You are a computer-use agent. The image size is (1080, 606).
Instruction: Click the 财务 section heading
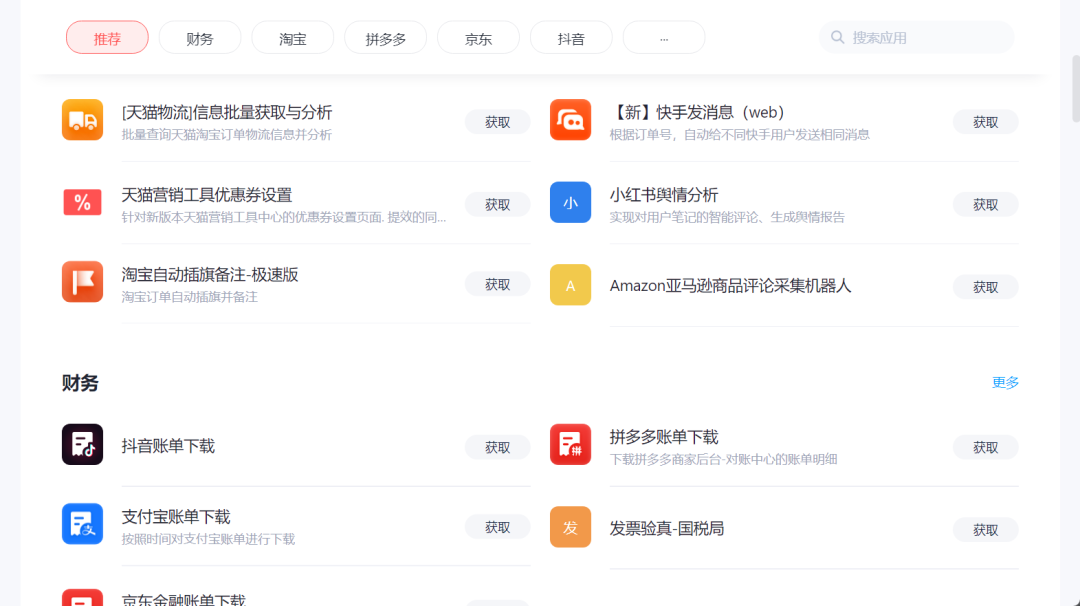(x=80, y=383)
